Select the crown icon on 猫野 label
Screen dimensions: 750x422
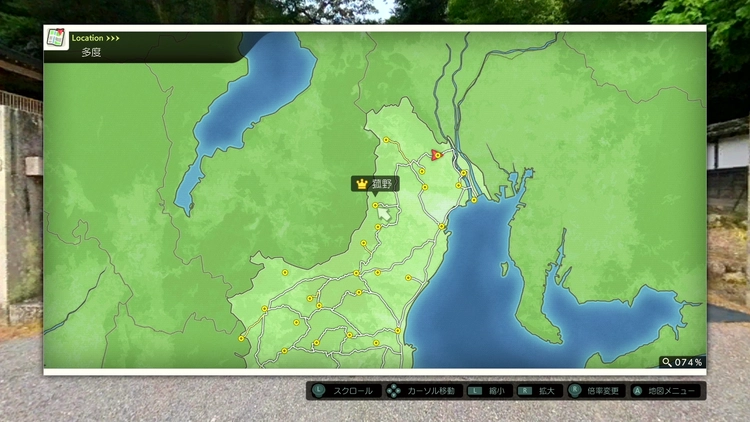click(x=361, y=184)
